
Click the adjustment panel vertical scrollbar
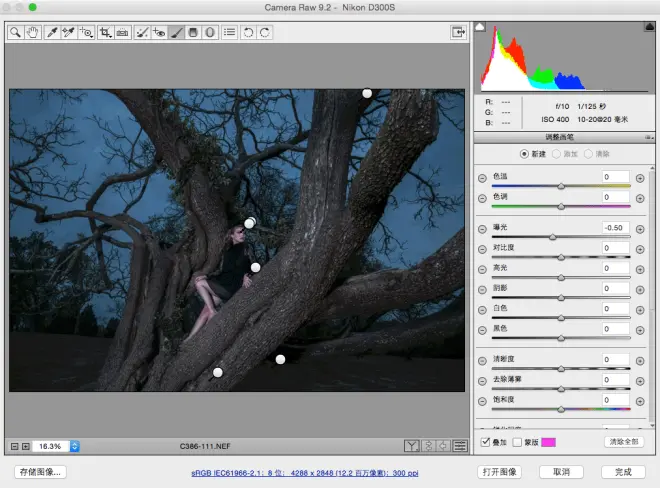pyautogui.click(x=652, y=295)
